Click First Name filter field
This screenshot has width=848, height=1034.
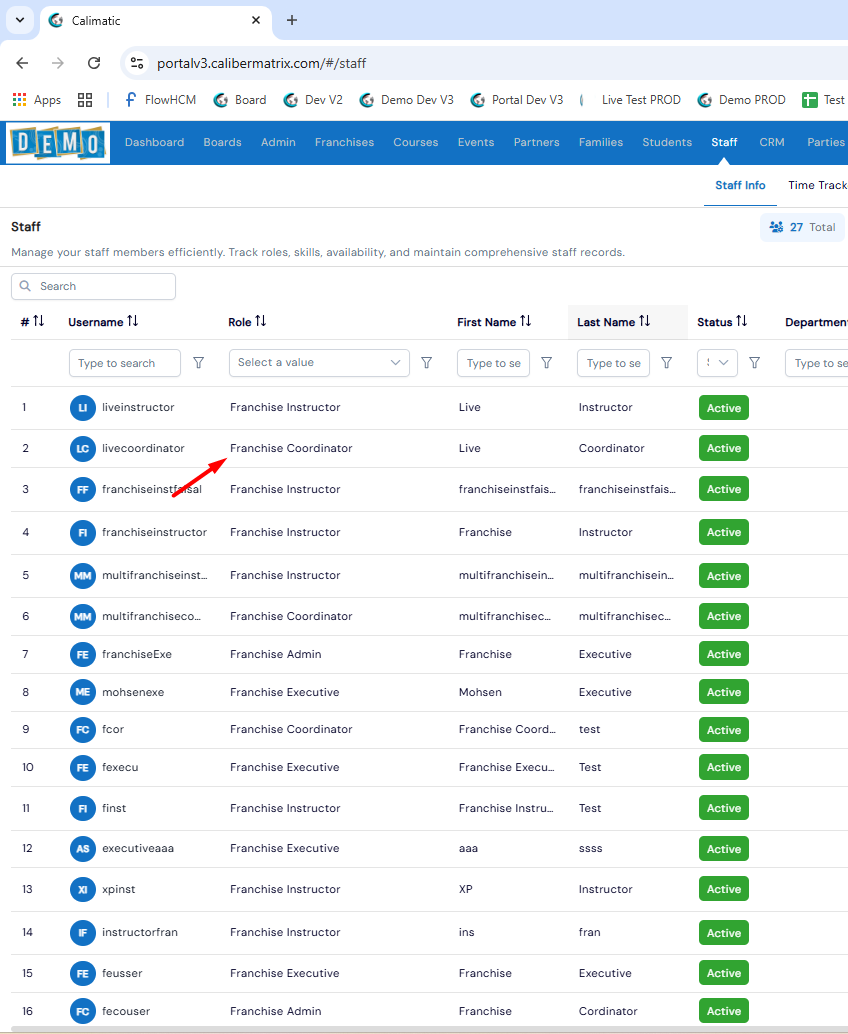[493, 363]
